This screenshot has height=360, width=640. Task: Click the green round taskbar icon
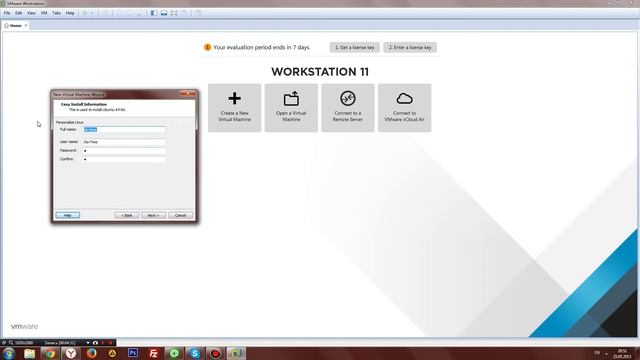[174, 353]
